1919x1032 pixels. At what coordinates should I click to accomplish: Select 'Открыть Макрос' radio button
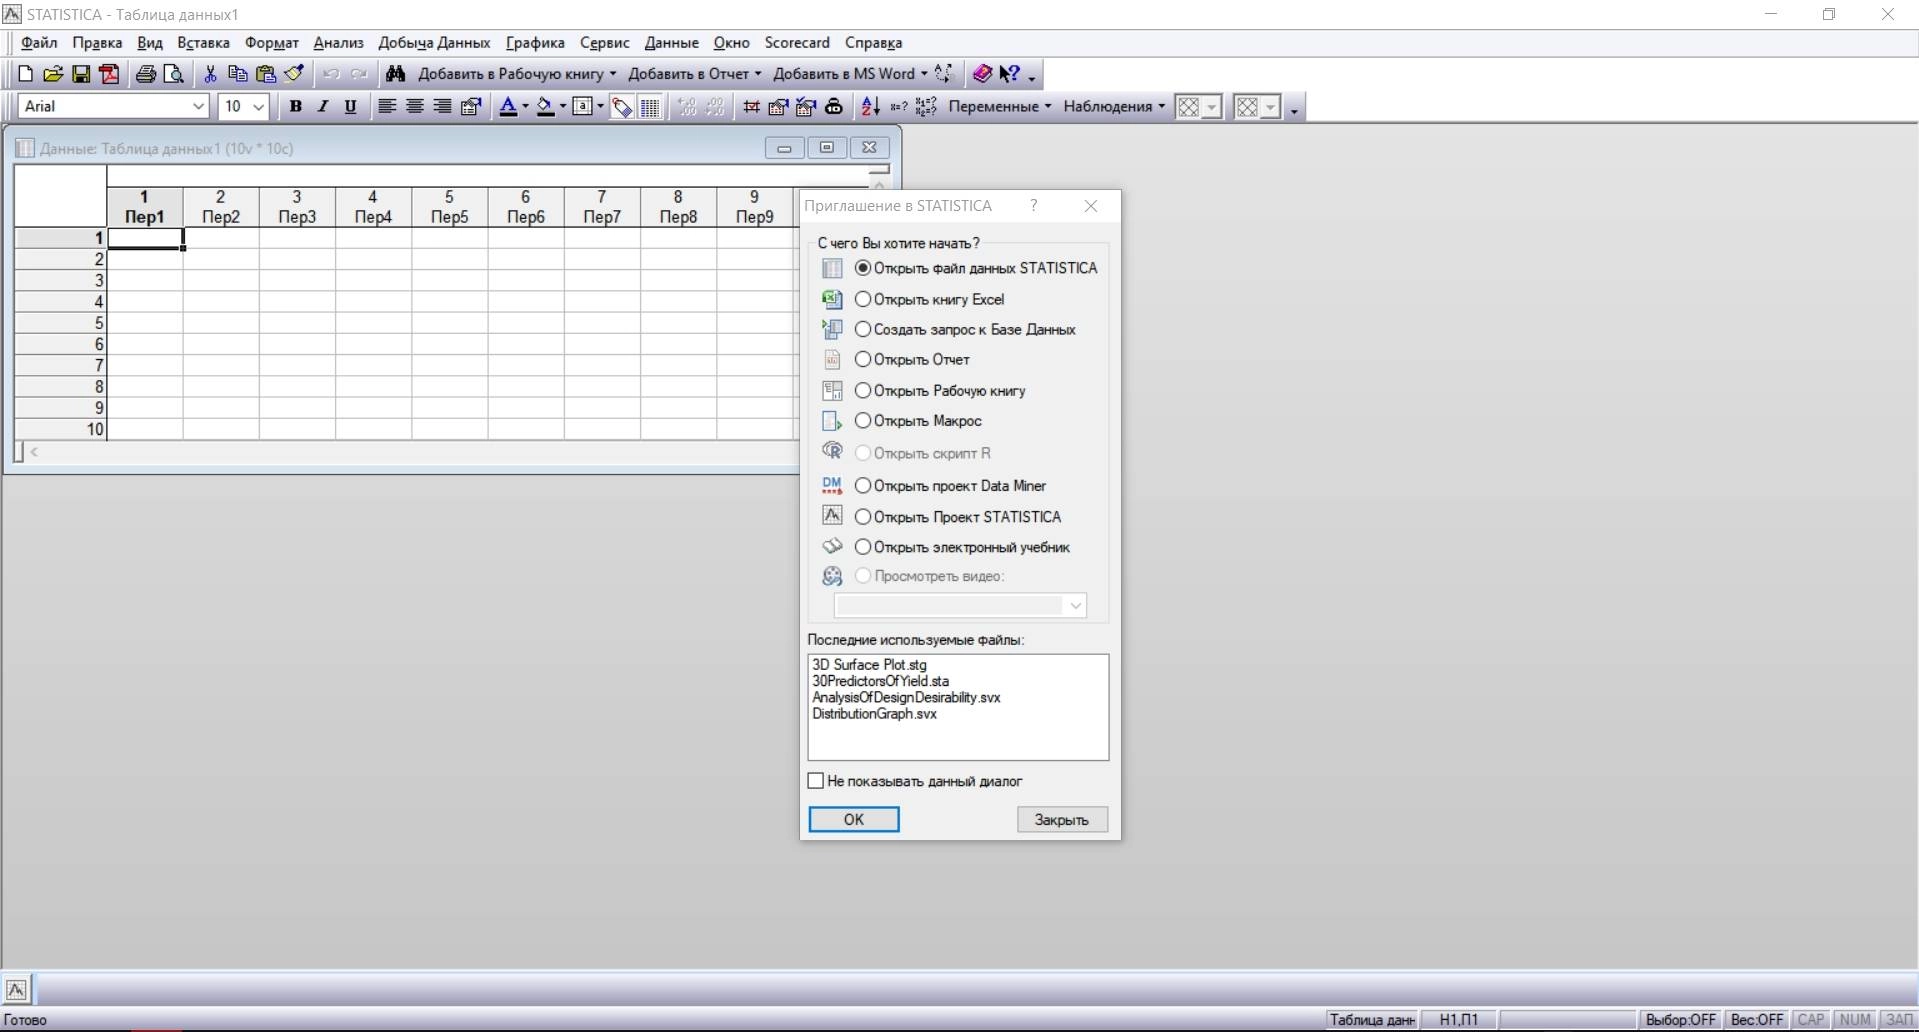tap(863, 420)
